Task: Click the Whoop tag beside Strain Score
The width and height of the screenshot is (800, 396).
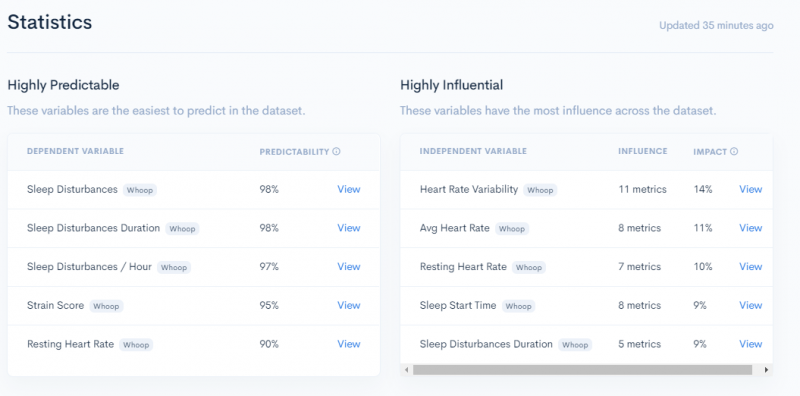Action: [106, 306]
